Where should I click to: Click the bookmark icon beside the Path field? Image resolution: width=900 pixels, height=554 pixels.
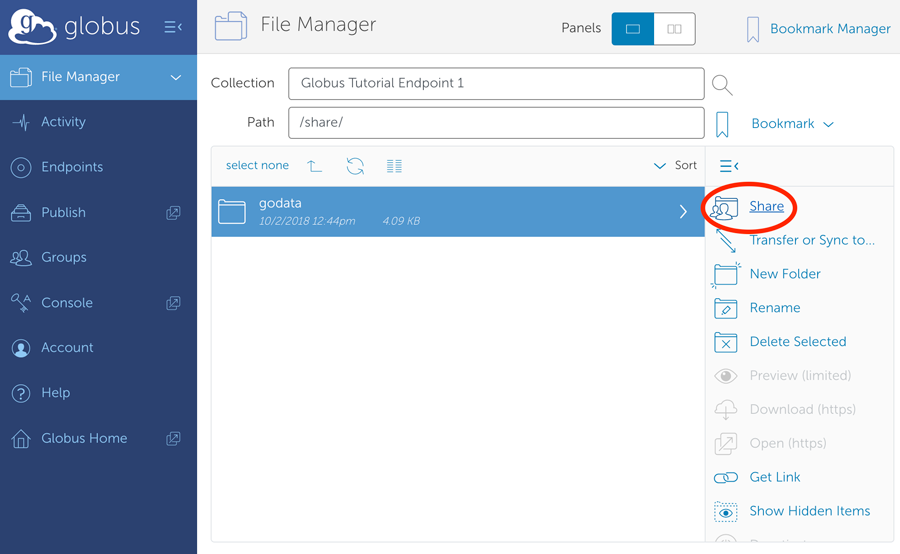(722, 124)
